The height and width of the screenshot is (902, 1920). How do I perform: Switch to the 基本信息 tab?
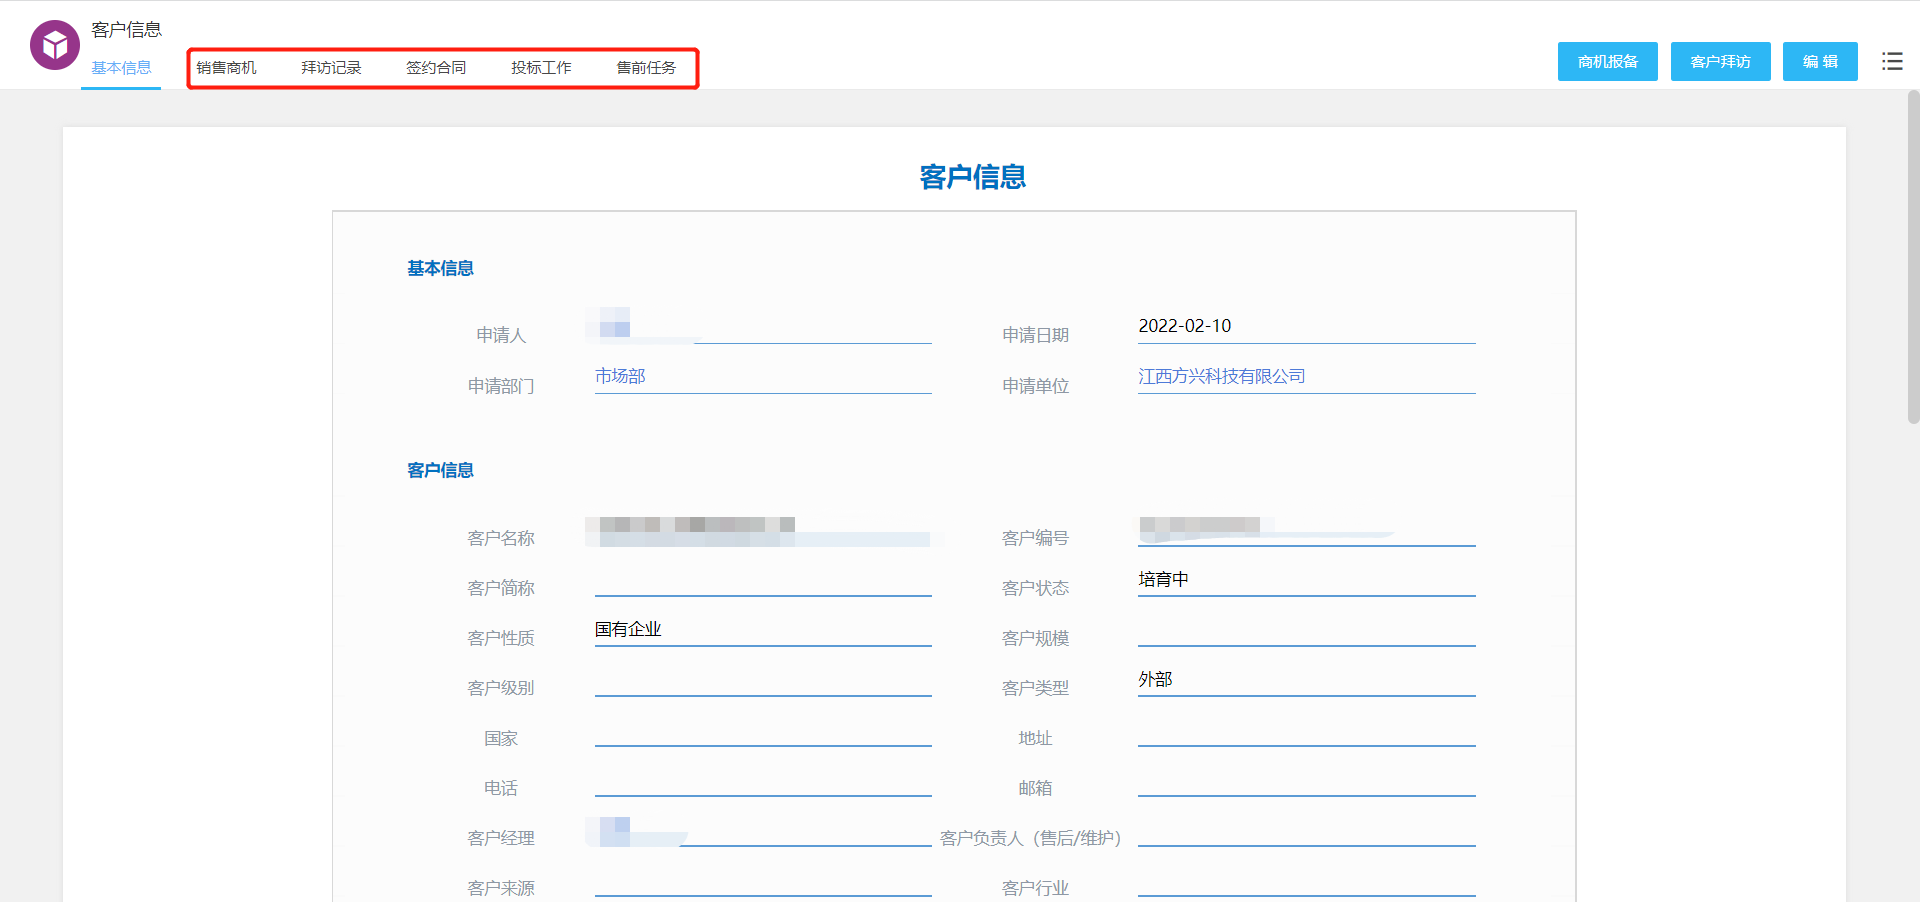pos(121,67)
